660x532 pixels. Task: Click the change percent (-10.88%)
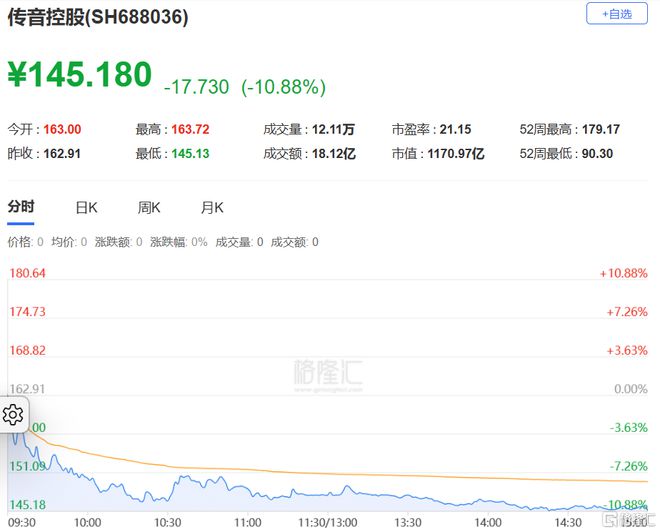(283, 87)
